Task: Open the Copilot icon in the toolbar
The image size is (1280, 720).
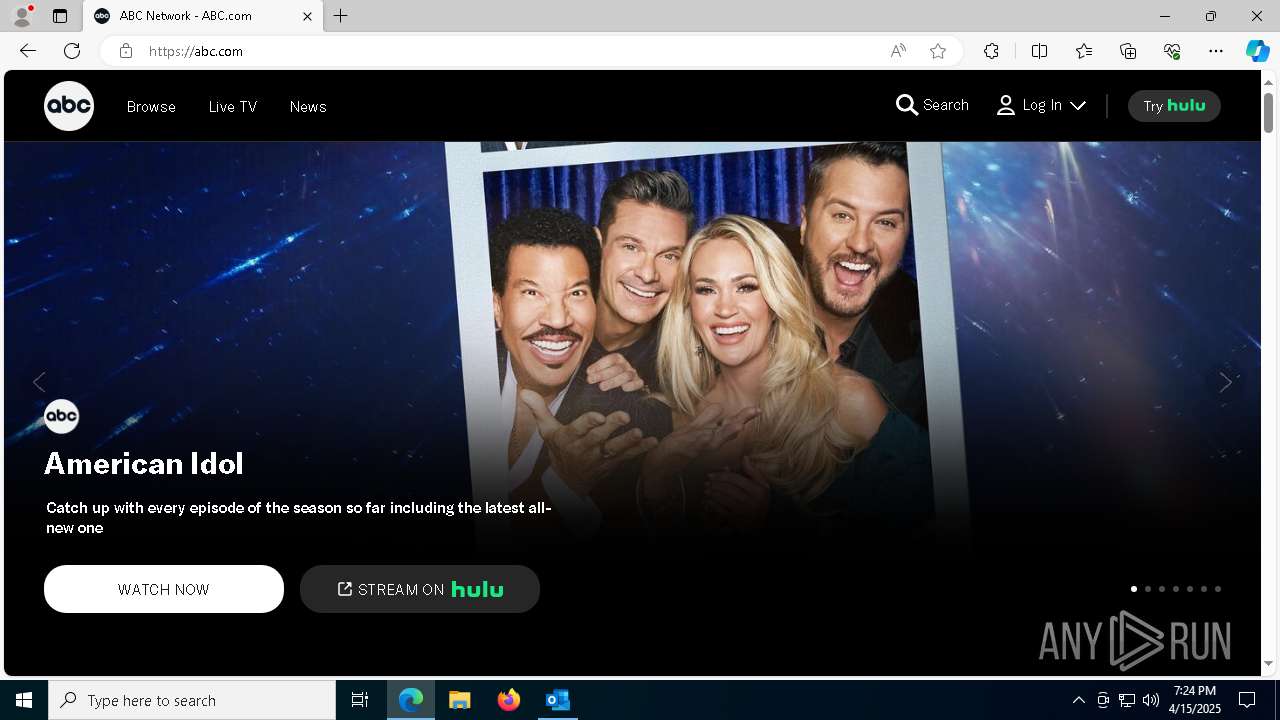Action: click(1257, 51)
